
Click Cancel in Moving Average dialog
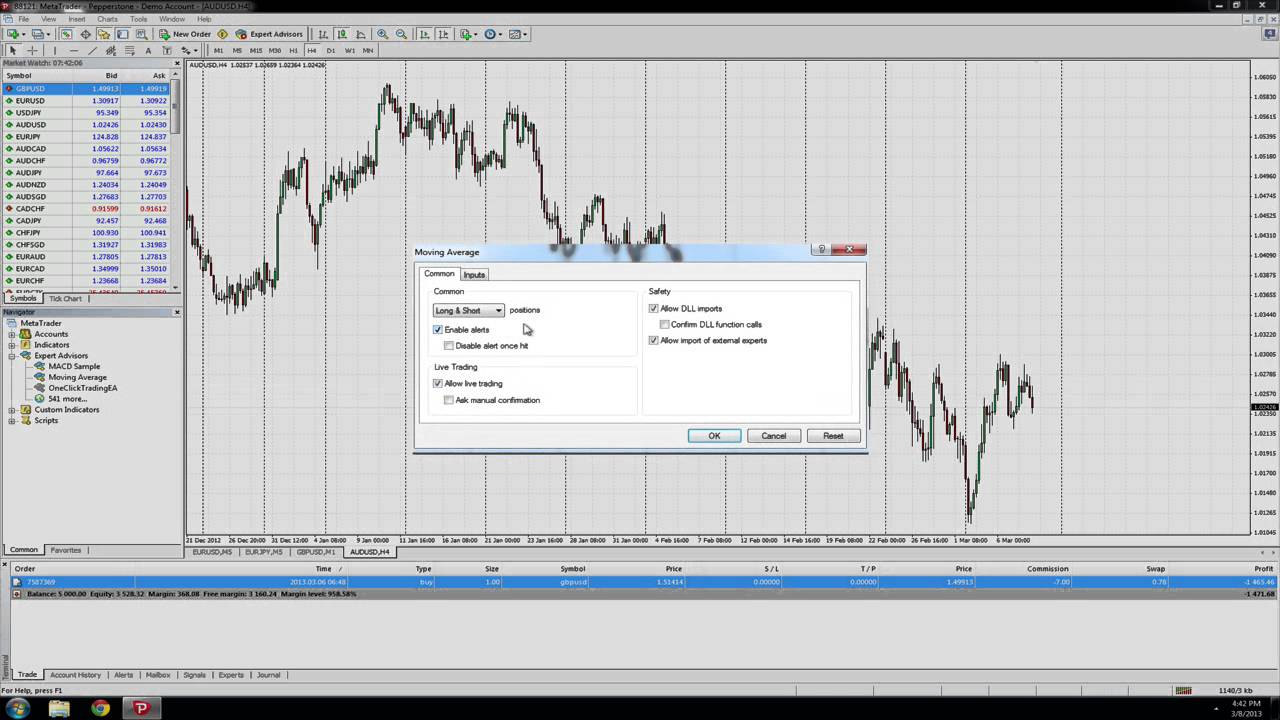773,436
